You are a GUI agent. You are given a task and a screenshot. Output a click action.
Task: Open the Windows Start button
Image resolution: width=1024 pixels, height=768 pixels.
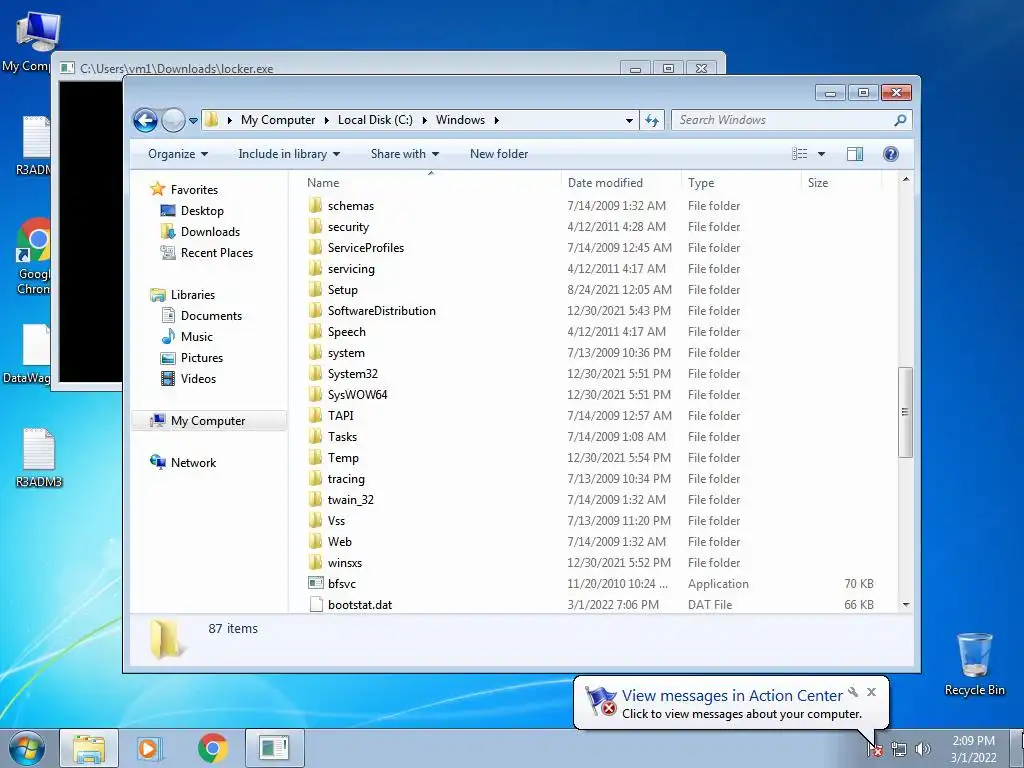tap(26, 748)
